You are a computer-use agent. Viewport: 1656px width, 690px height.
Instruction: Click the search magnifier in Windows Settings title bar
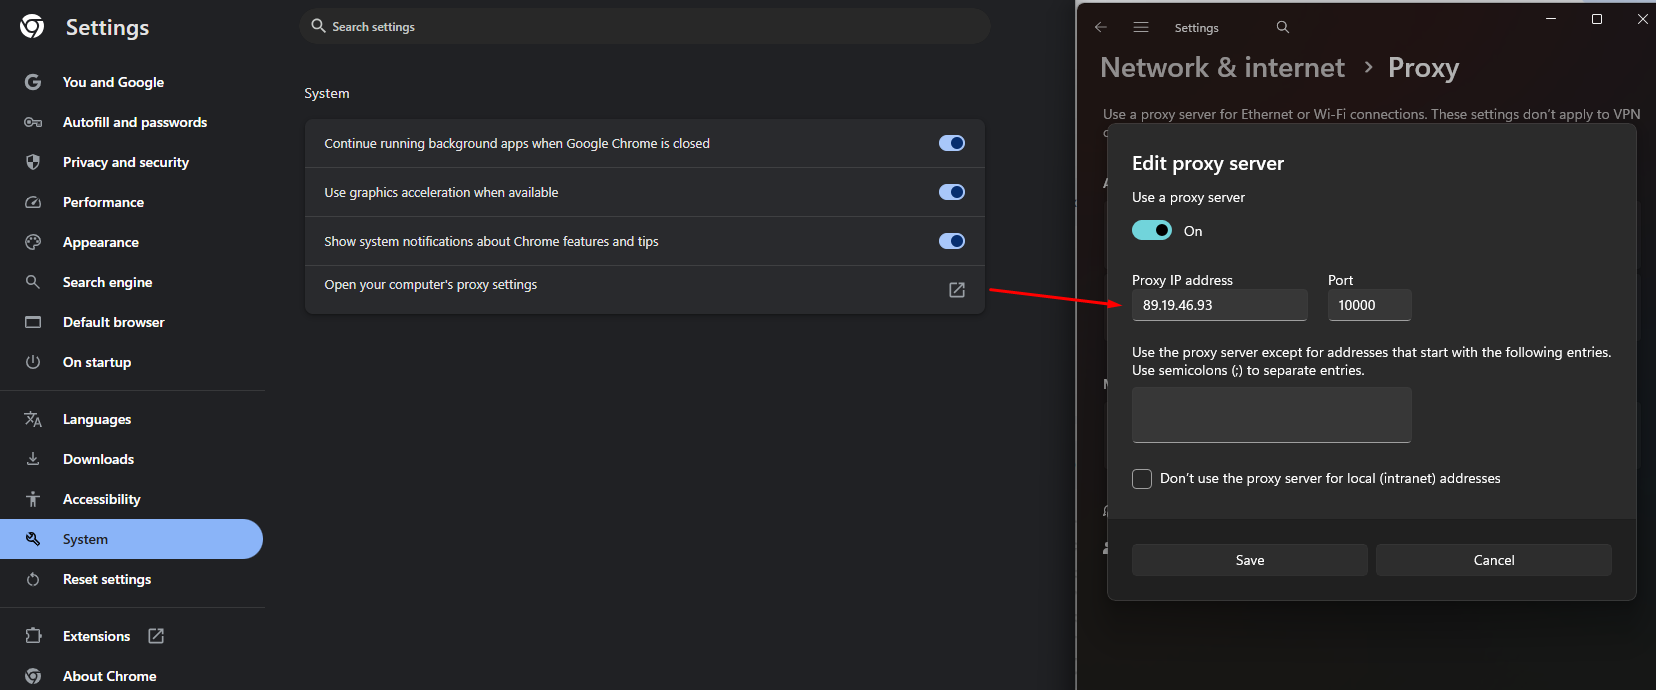coord(1283,27)
